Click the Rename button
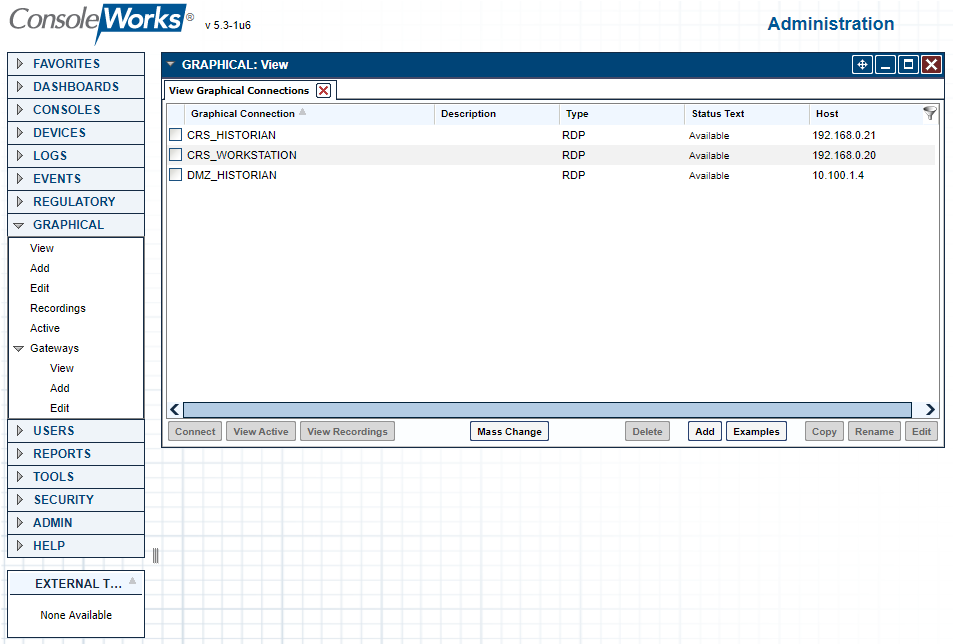 tap(875, 431)
